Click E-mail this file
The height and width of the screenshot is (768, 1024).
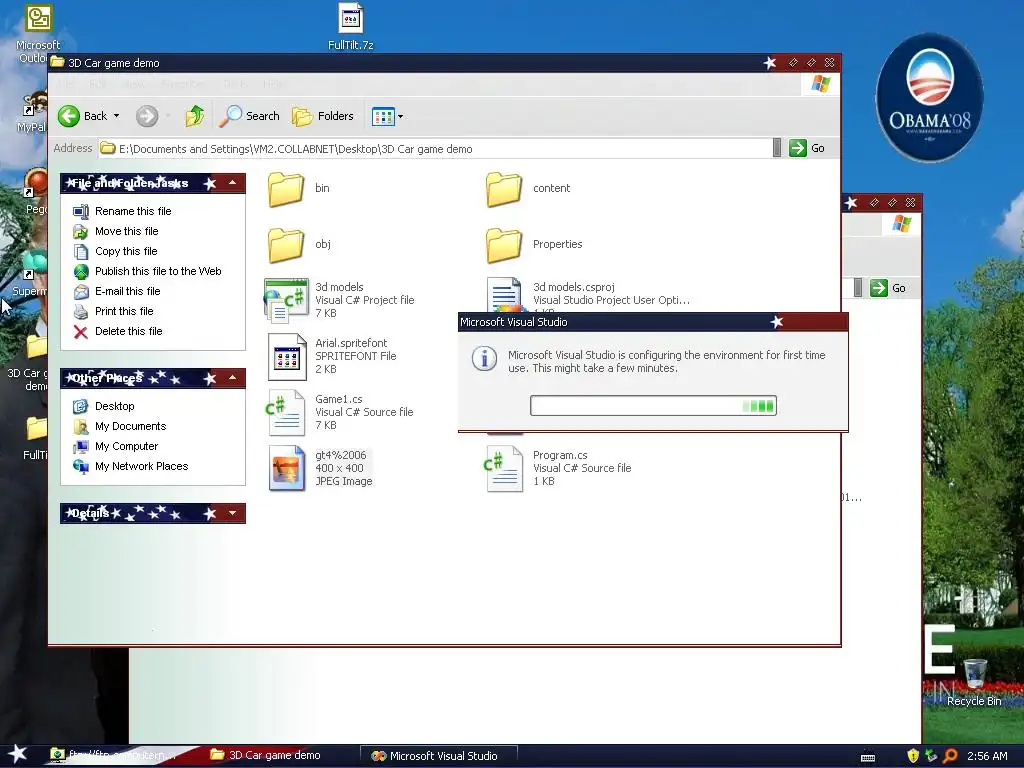(127, 291)
